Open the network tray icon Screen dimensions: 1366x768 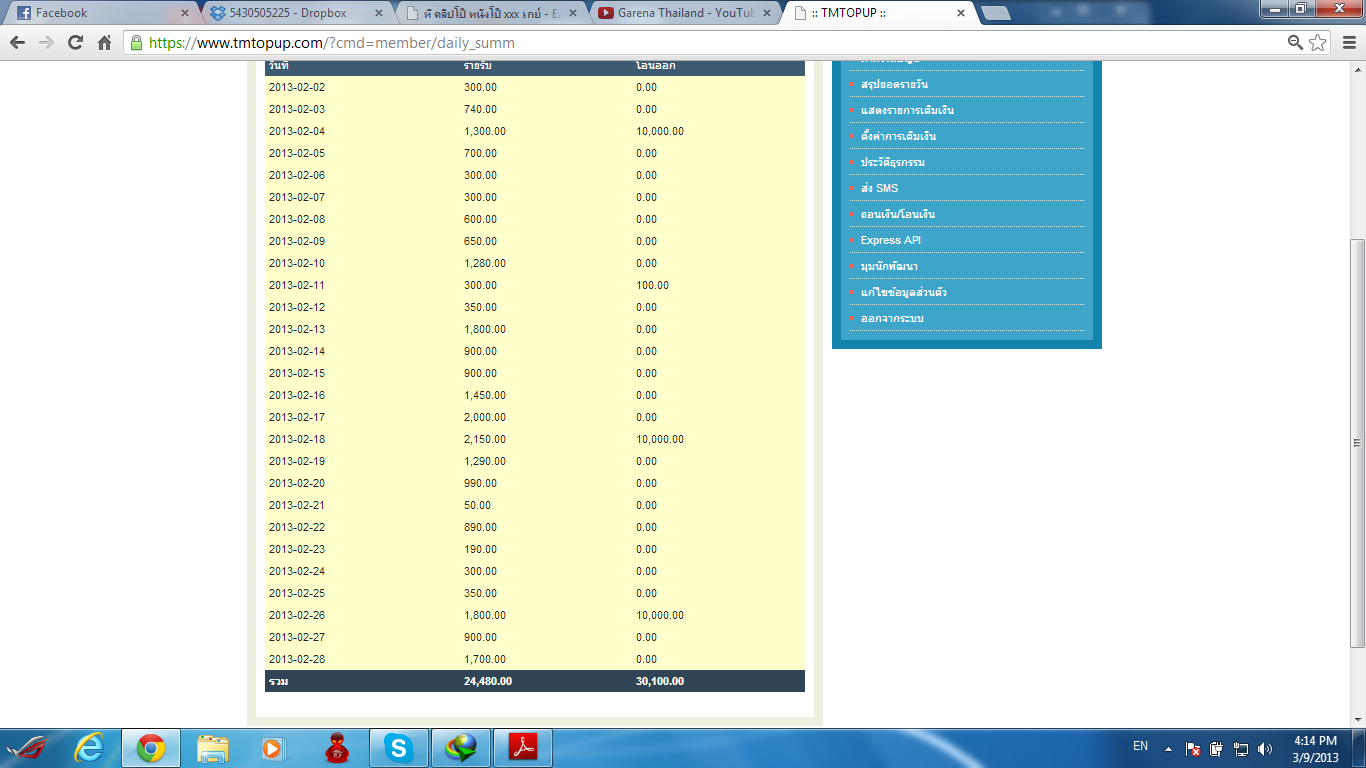pyautogui.click(x=1241, y=748)
